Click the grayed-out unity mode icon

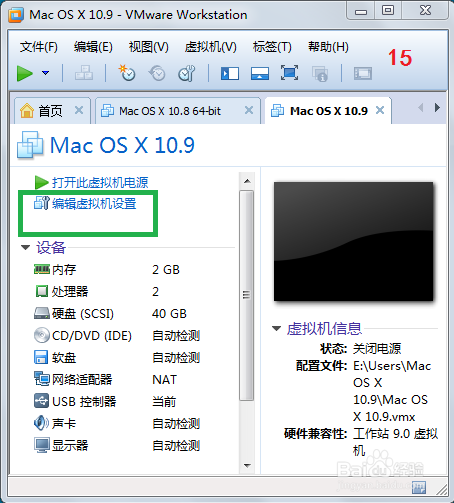[320, 74]
